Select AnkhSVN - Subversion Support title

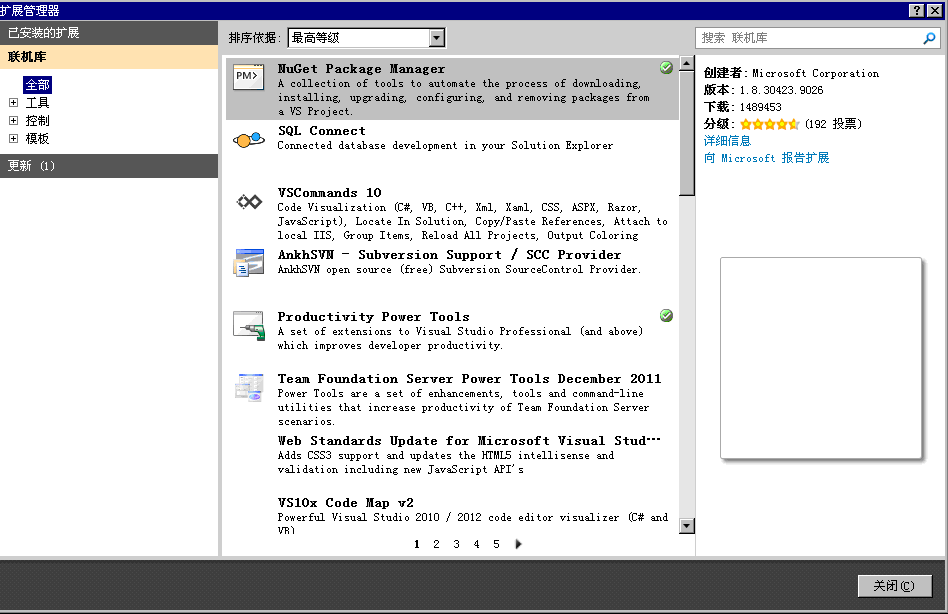coord(449,254)
